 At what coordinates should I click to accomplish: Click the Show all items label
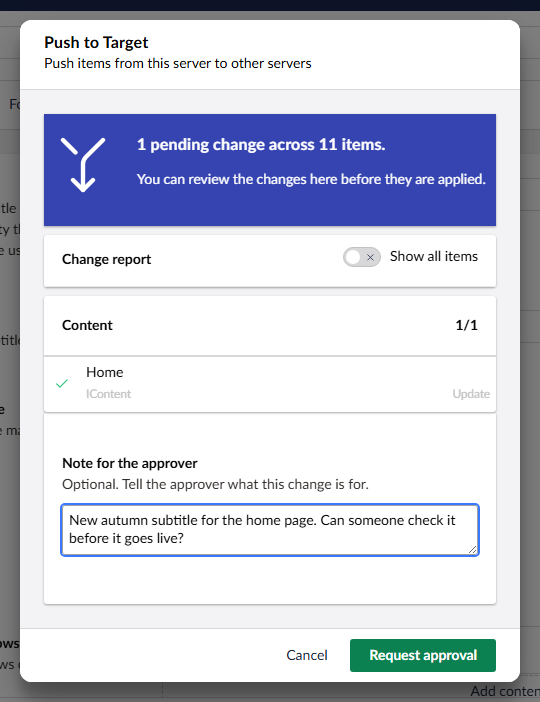[x=434, y=257]
